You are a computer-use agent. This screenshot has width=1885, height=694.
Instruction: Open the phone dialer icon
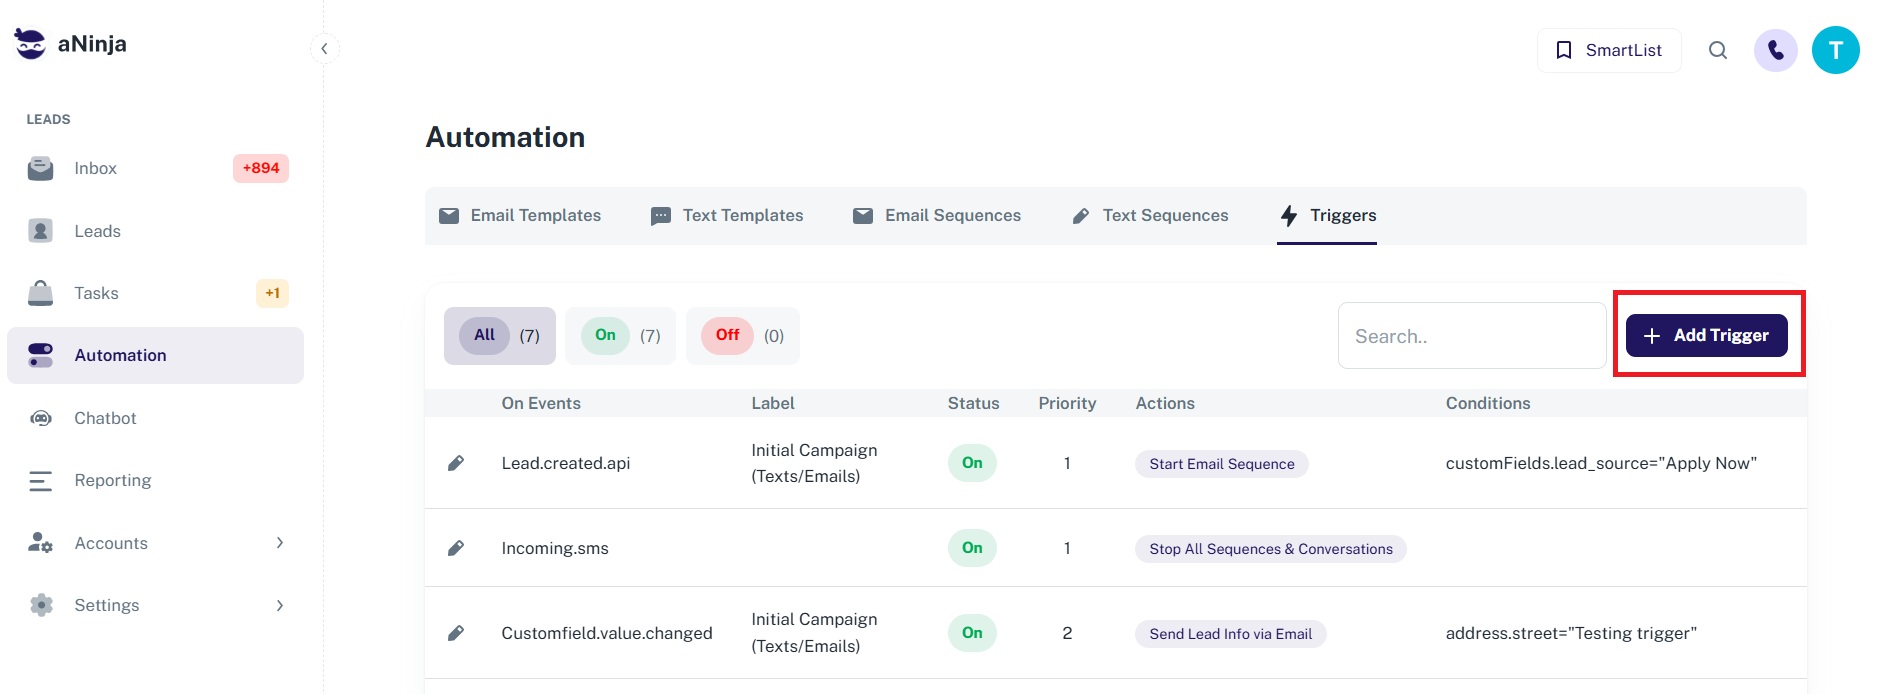(1775, 50)
